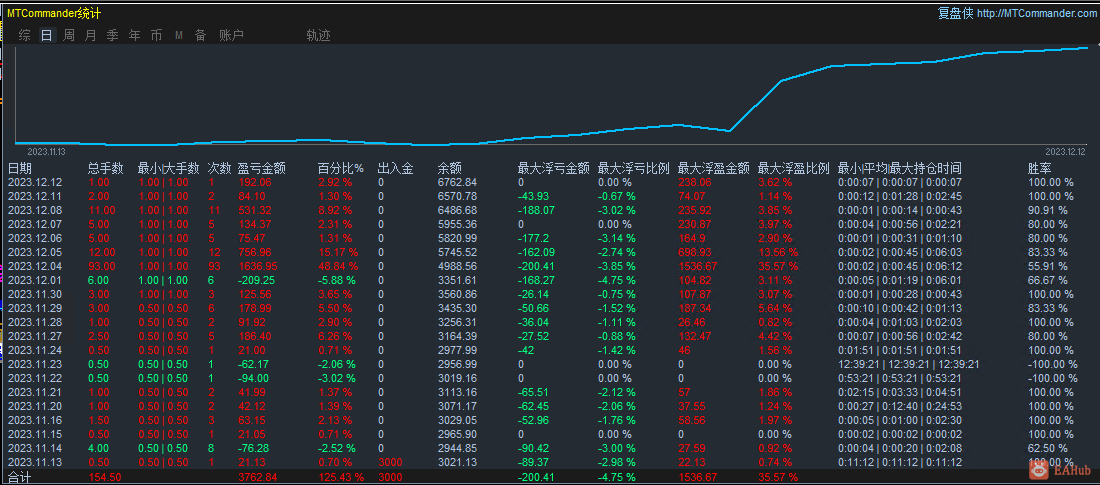
Task: Switch to the 年 yearly tab
Action: tap(135, 35)
